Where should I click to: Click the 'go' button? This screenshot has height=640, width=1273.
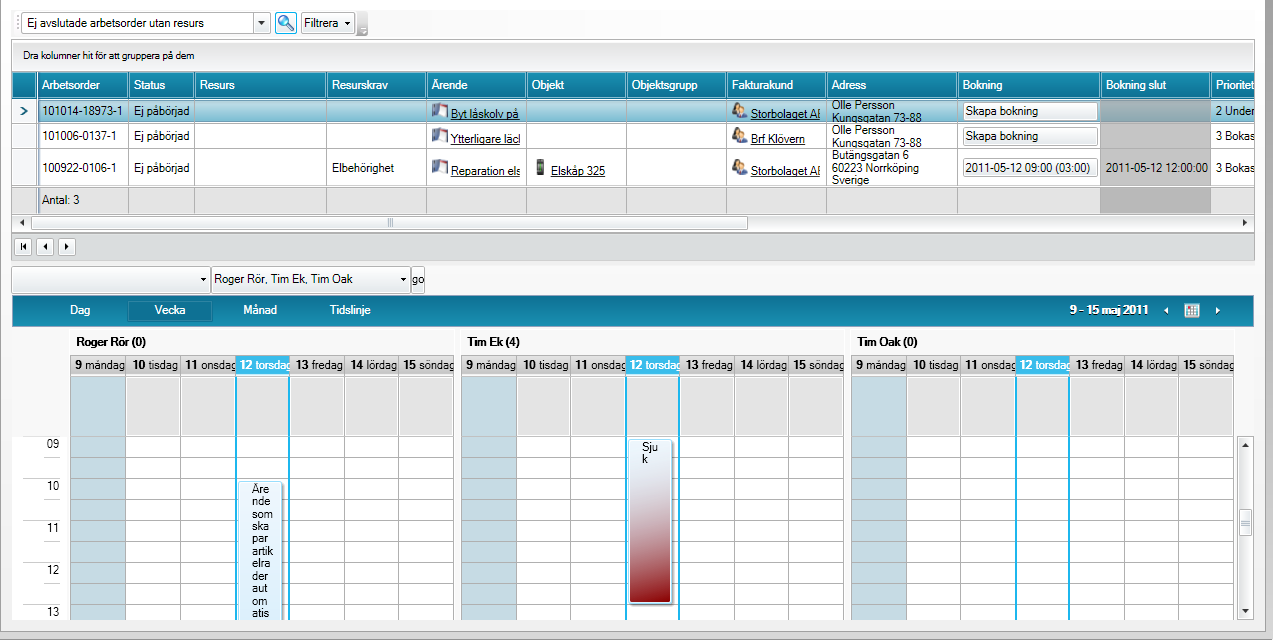418,279
